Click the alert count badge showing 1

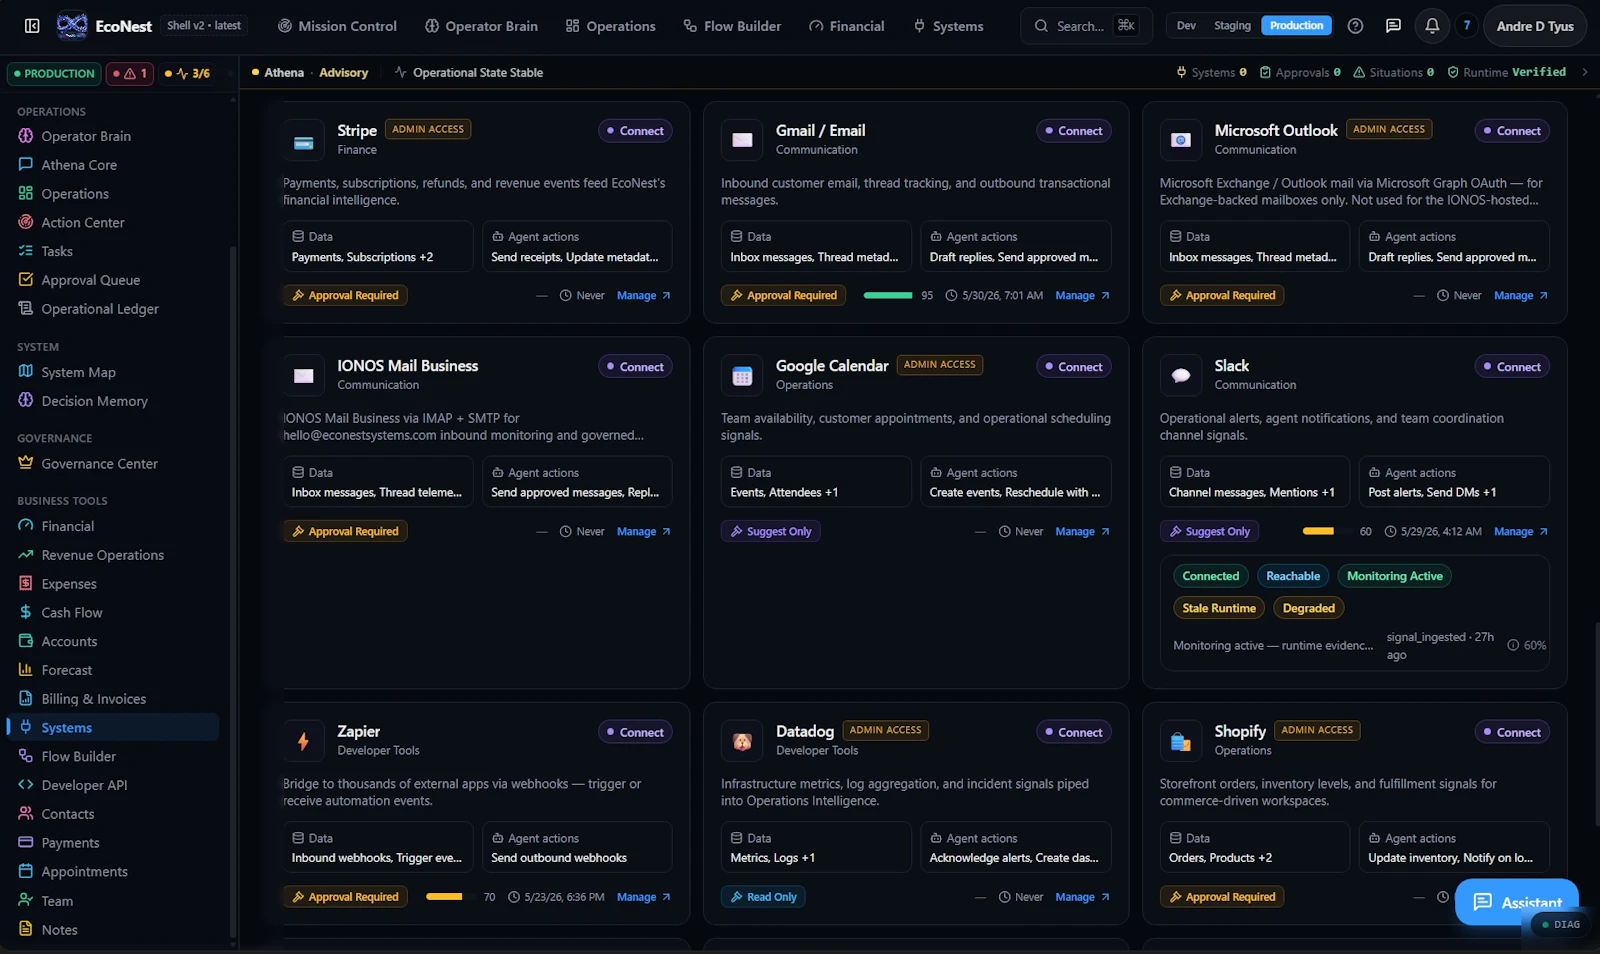coord(130,73)
